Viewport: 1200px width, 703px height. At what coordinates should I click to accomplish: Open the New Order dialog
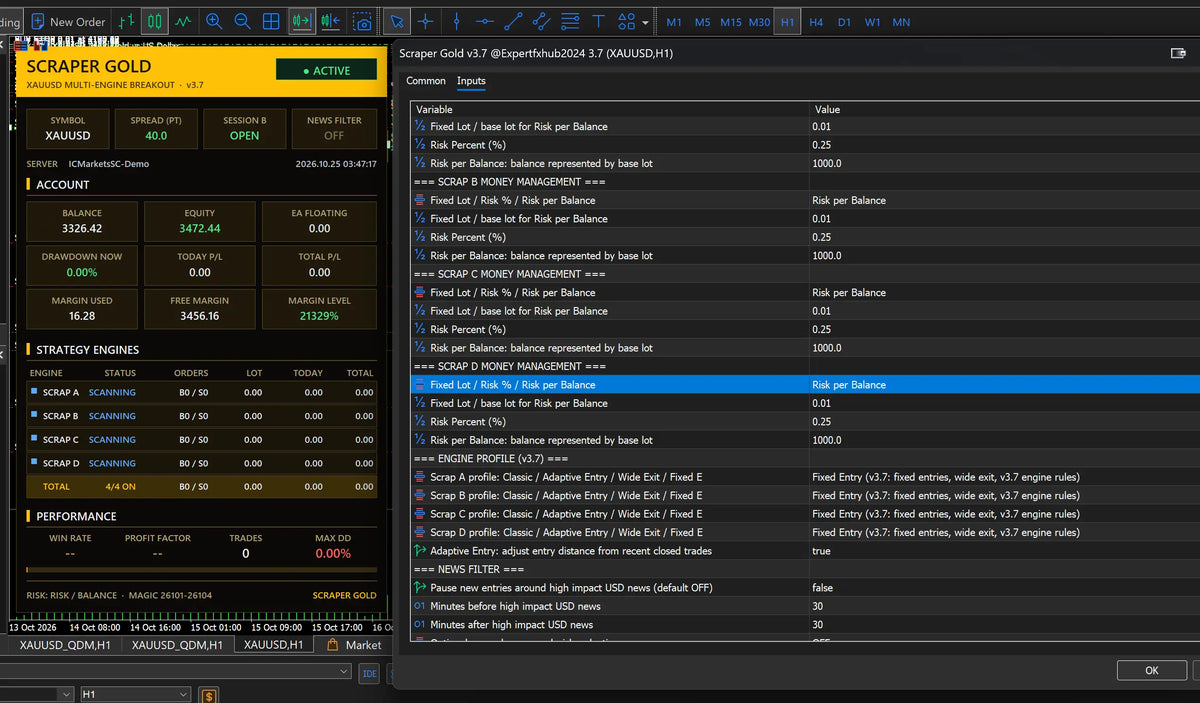coord(68,21)
